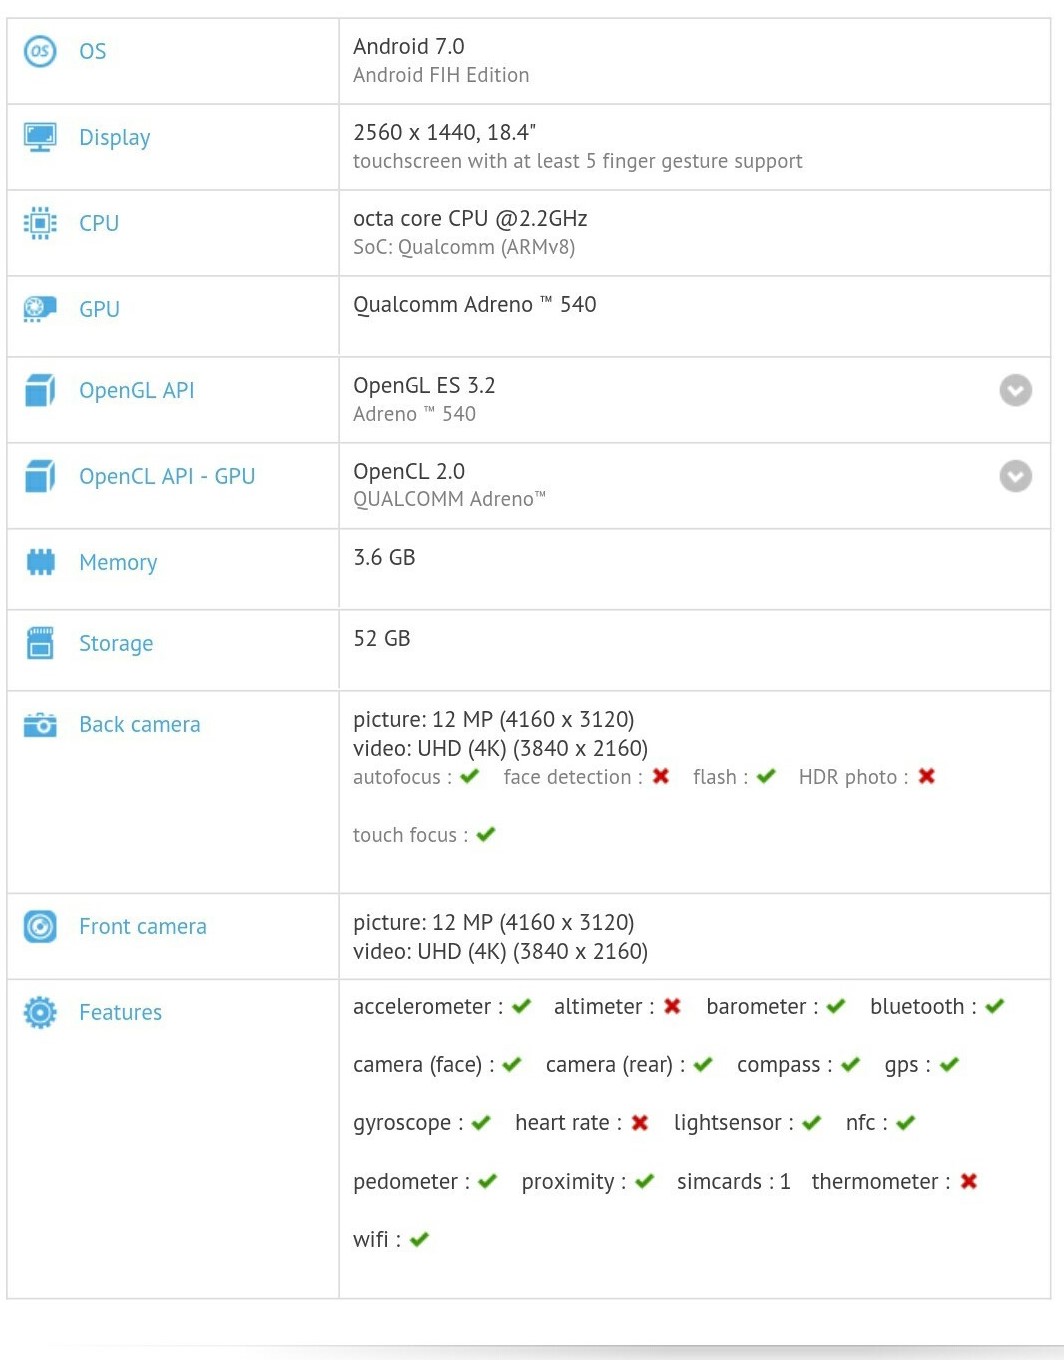Click the Back camera label

tap(140, 724)
